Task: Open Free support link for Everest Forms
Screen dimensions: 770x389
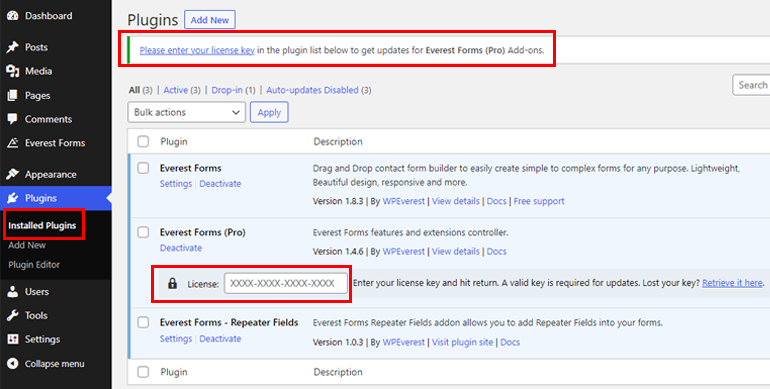Action: coord(539,201)
